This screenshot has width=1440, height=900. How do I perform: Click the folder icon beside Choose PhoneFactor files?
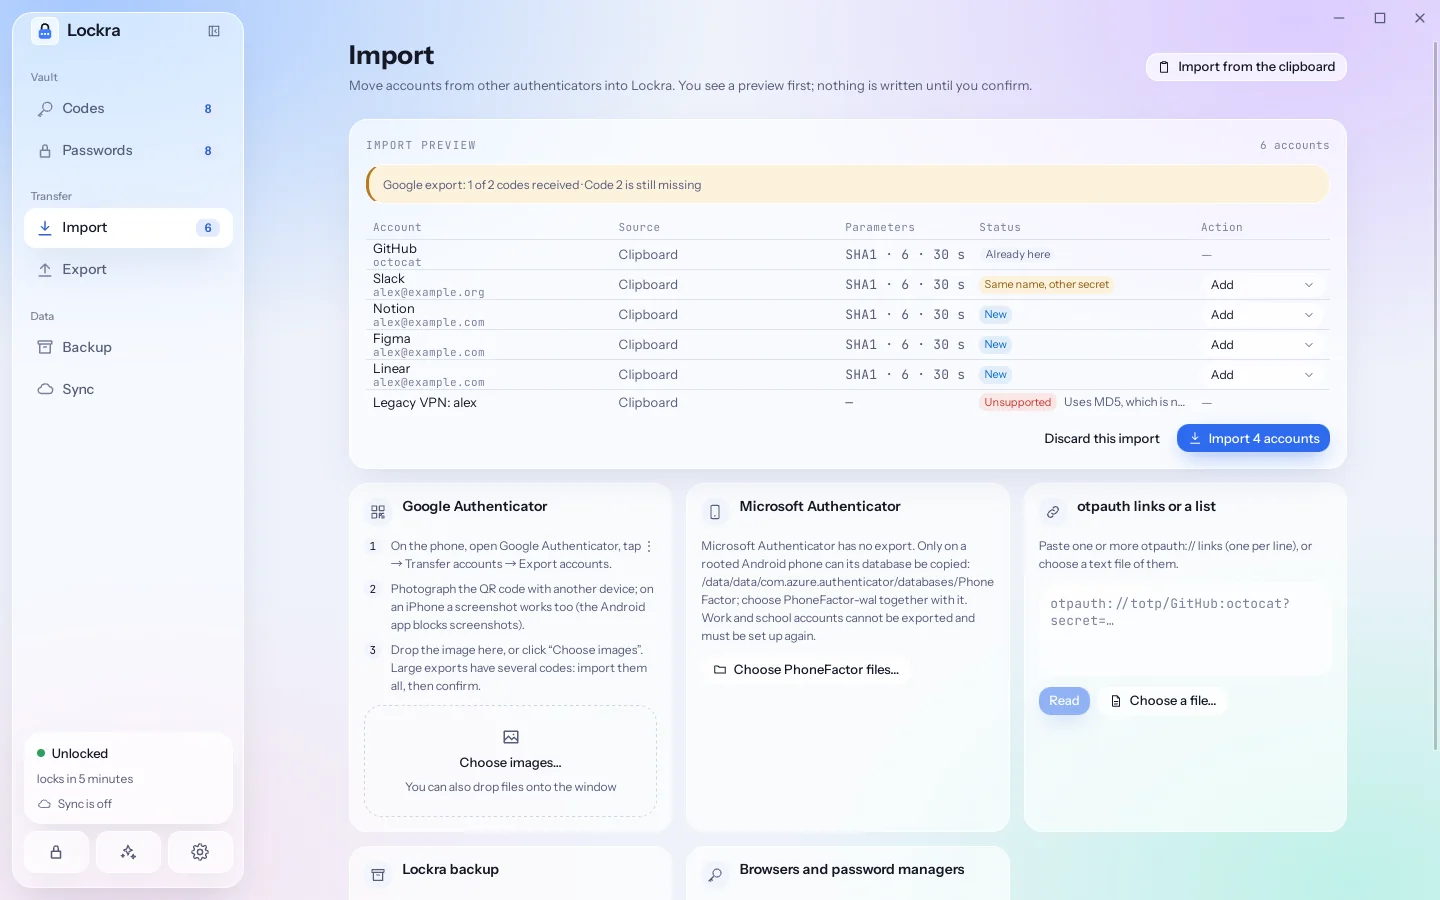tap(719, 670)
